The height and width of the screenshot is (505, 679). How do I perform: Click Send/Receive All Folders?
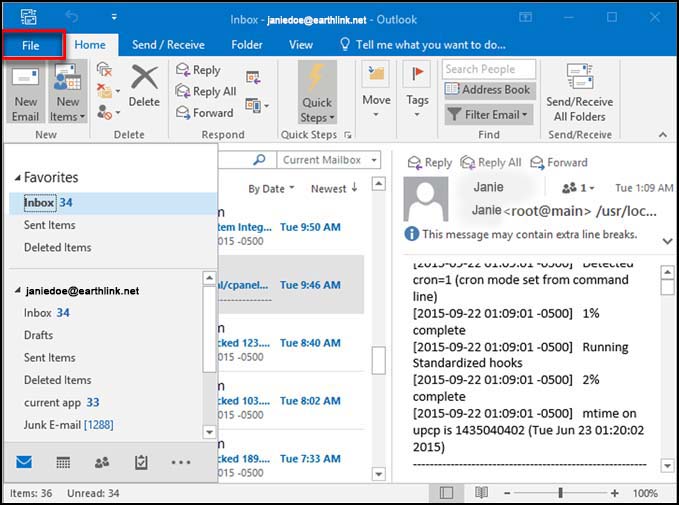tap(580, 93)
